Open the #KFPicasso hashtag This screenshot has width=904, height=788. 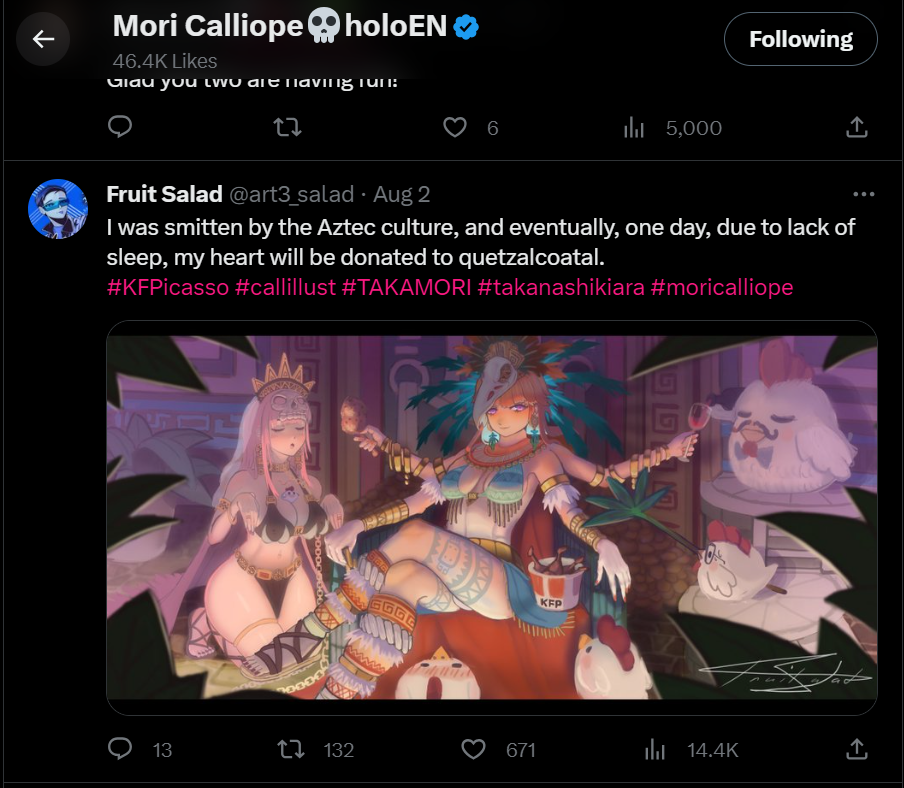pos(167,287)
